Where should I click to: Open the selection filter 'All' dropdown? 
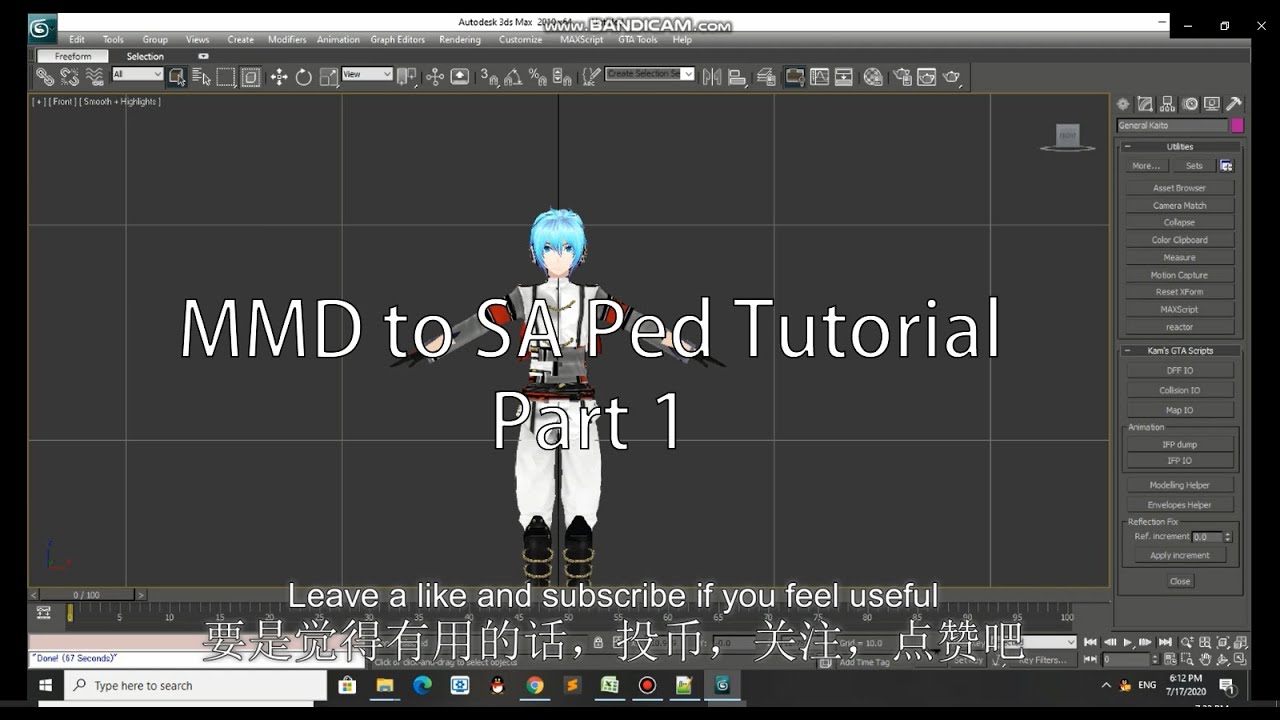(x=137, y=74)
